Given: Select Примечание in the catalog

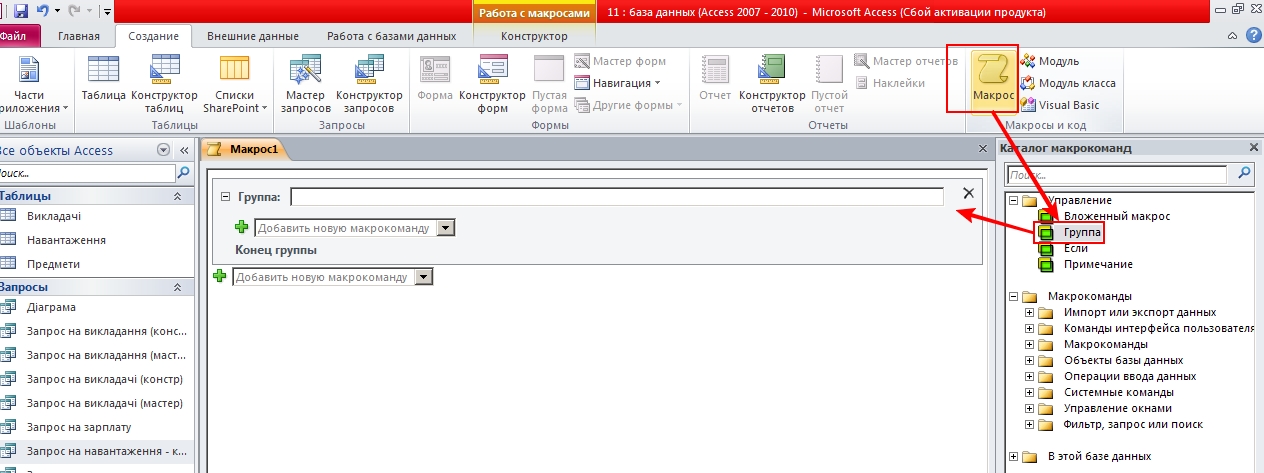Looking at the screenshot, I should pyautogui.click(x=1098, y=264).
